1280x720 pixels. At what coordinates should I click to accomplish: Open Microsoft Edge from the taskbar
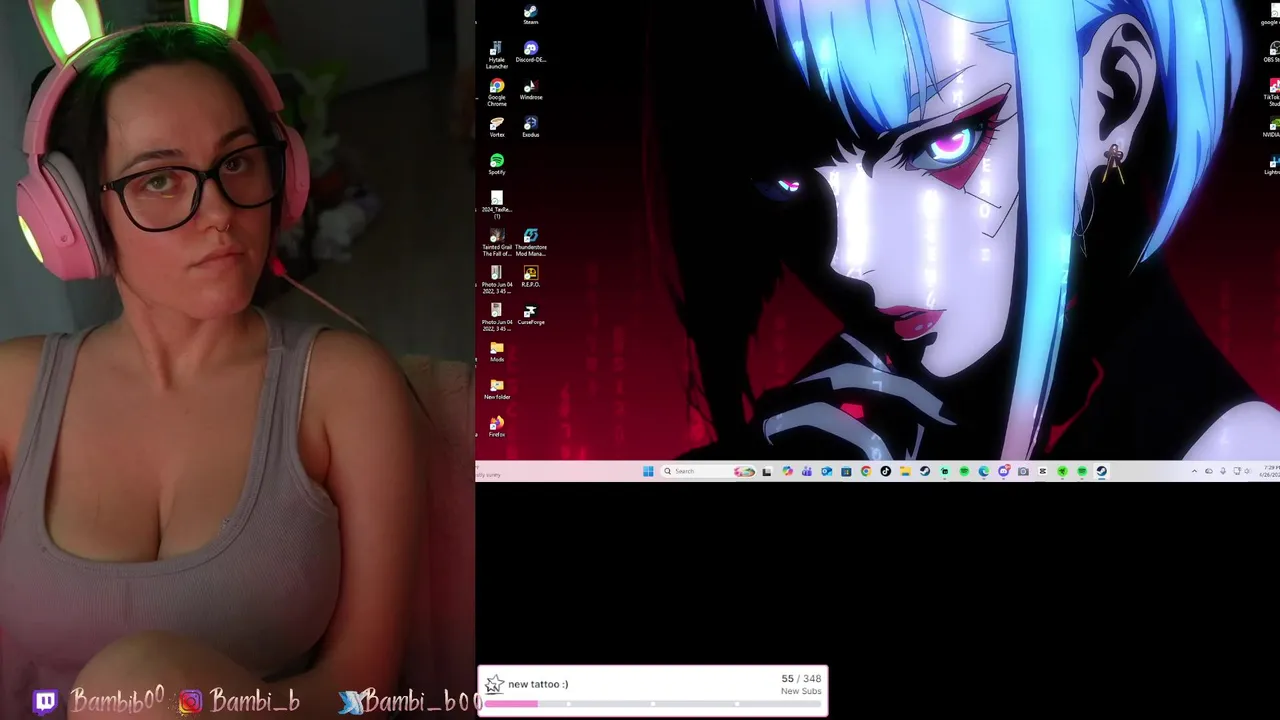pyautogui.click(x=983, y=471)
